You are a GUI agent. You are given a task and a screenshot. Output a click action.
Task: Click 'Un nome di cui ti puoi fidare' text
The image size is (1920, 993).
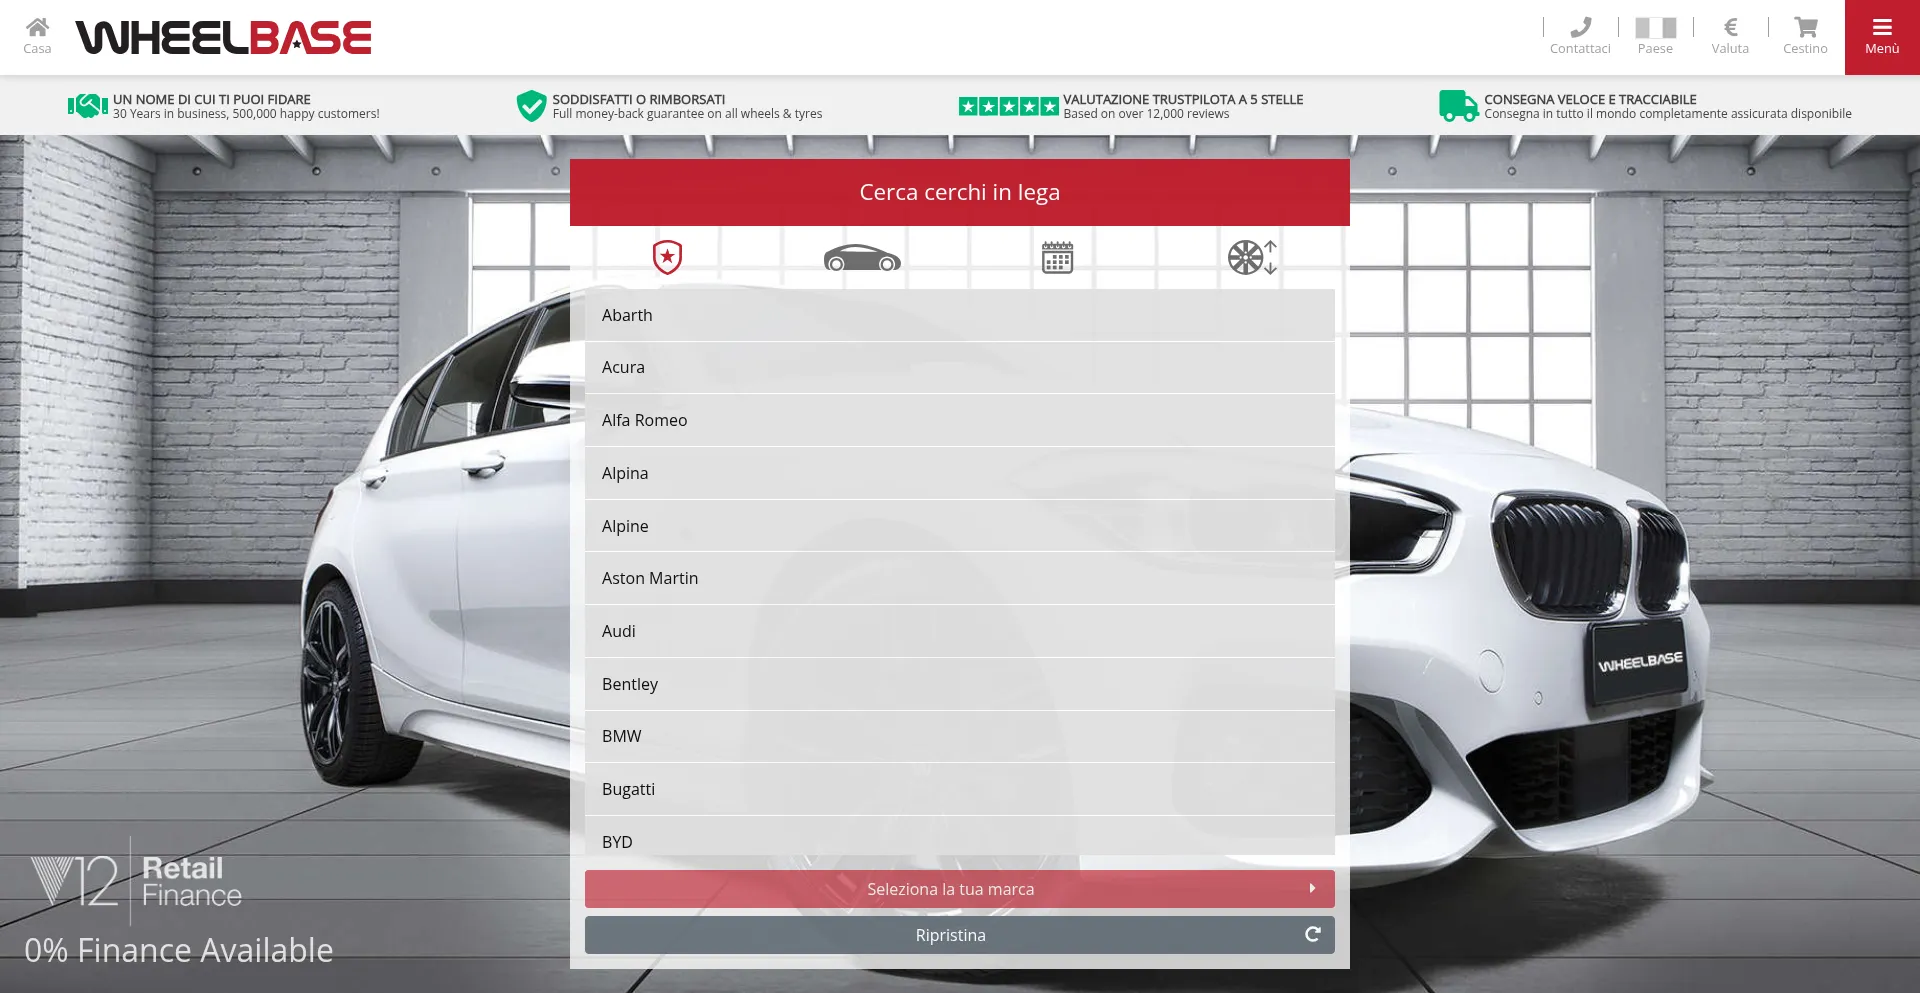coord(212,99)
